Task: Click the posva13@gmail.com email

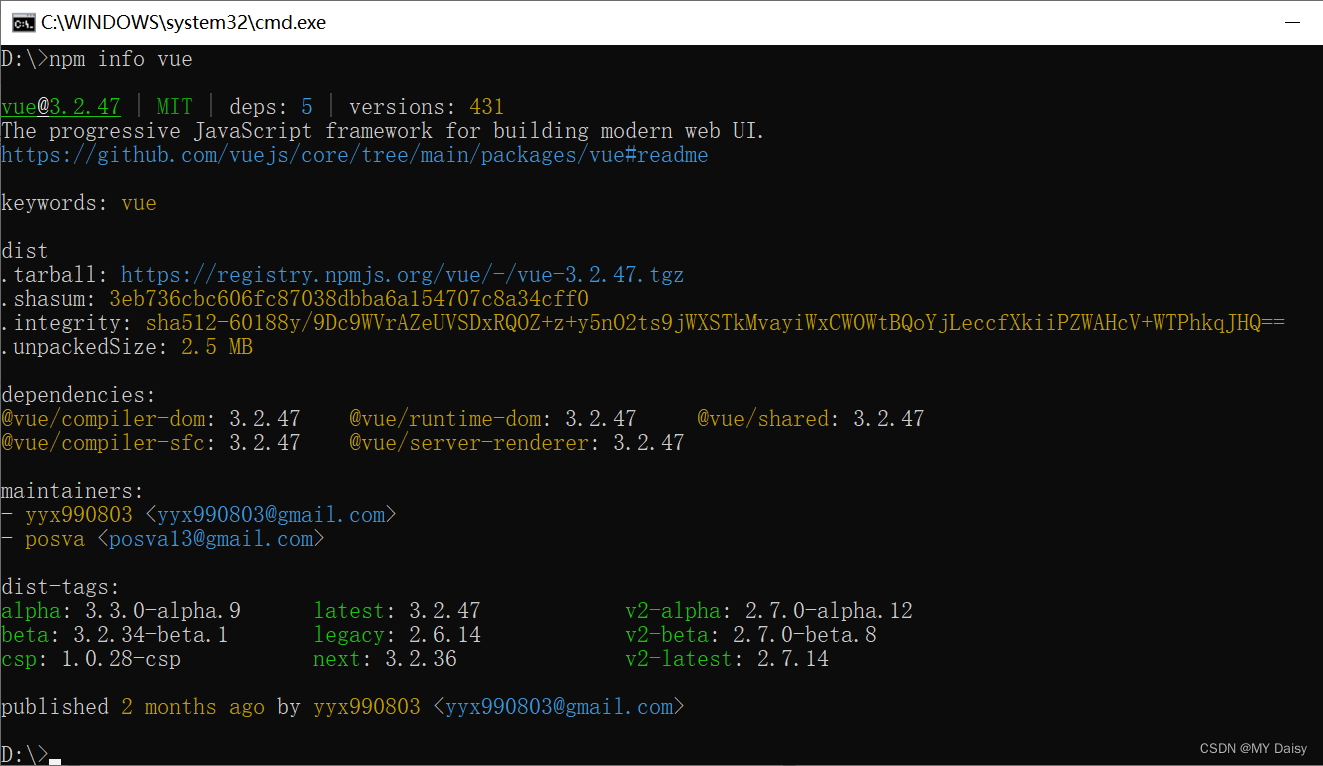Action: (x=211, y=539)
